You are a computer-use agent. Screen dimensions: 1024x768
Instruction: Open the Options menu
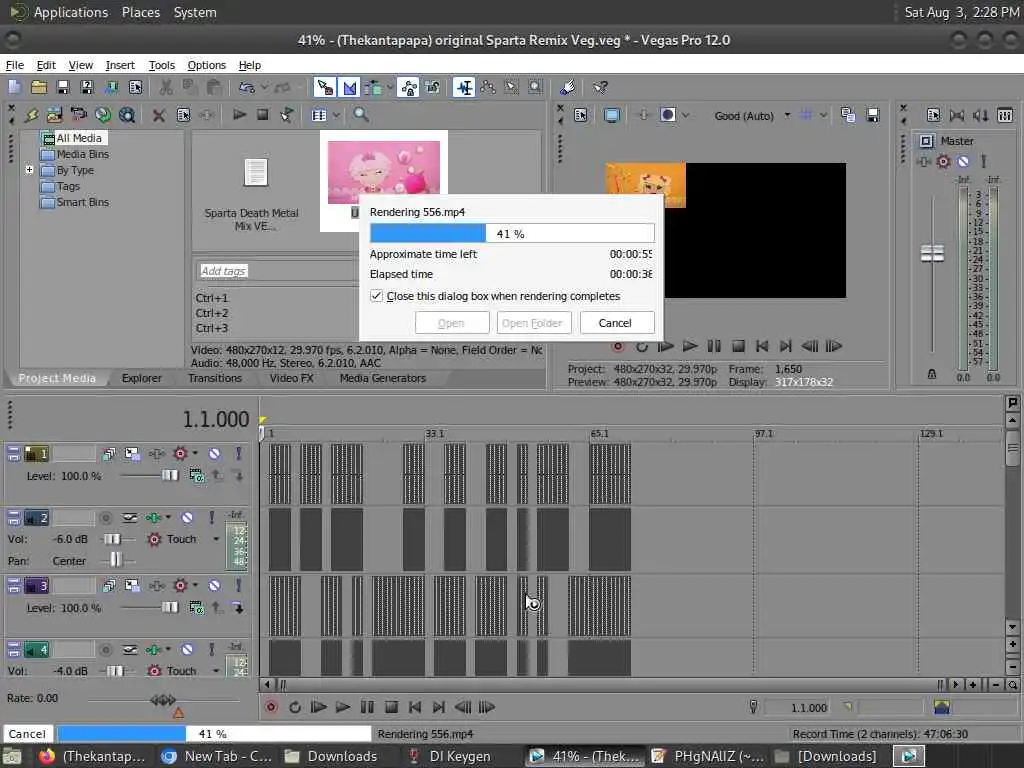pyautogui.click(x=206, y=65)
